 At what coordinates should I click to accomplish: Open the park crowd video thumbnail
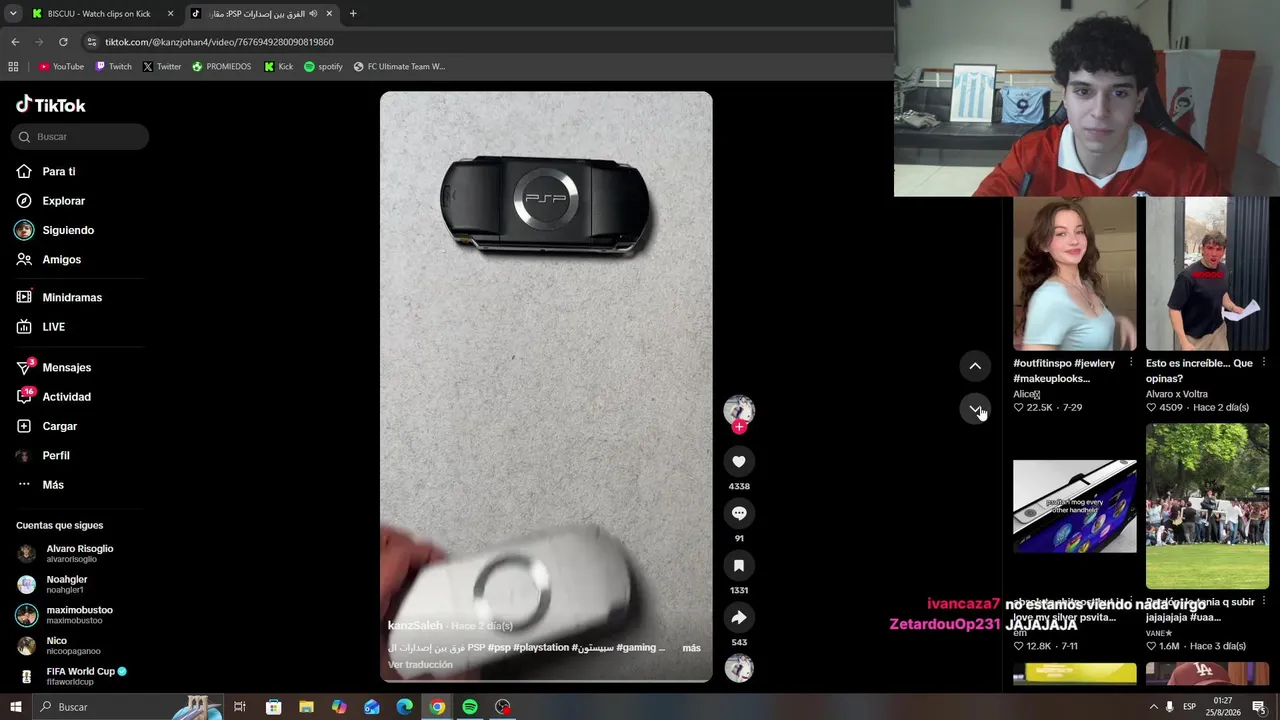(1207, 506)
